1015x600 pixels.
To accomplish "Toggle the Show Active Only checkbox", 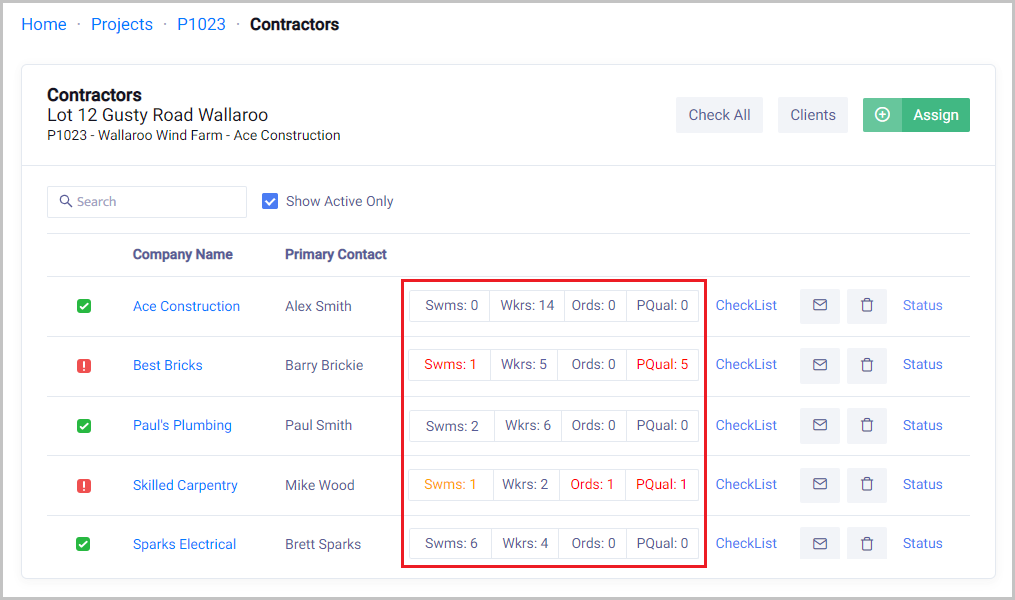I will (x=270, y=201).
